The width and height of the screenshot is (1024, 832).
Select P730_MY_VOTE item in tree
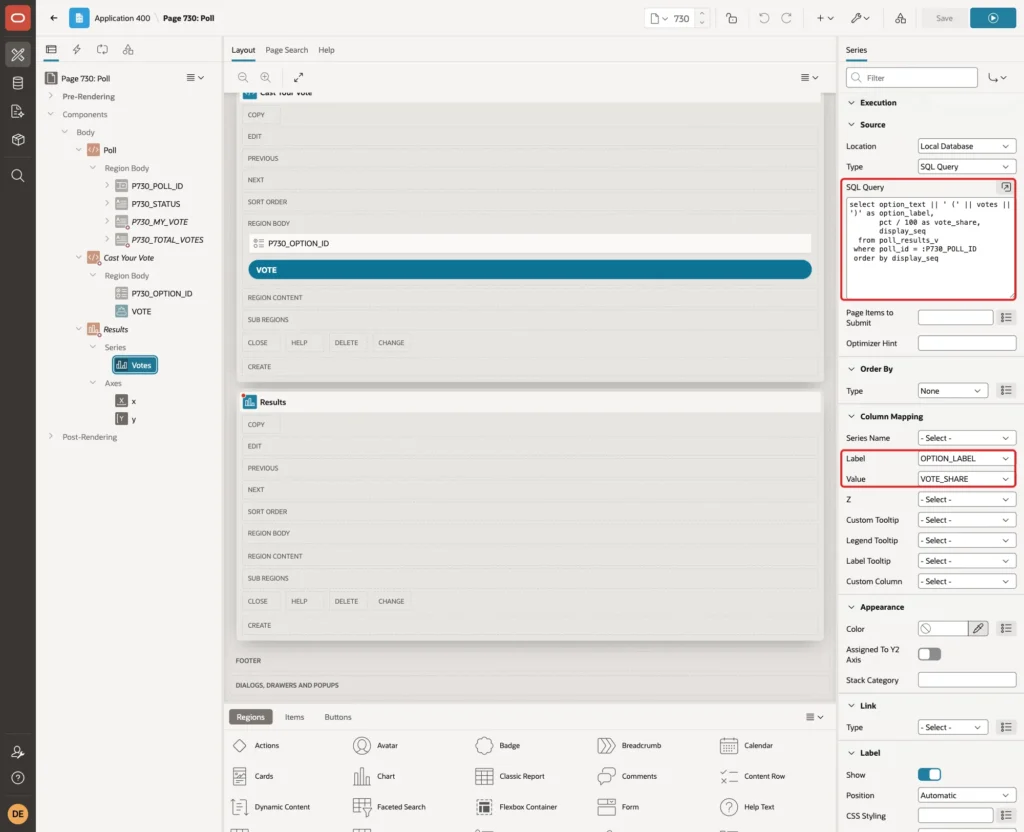(159, 222)
